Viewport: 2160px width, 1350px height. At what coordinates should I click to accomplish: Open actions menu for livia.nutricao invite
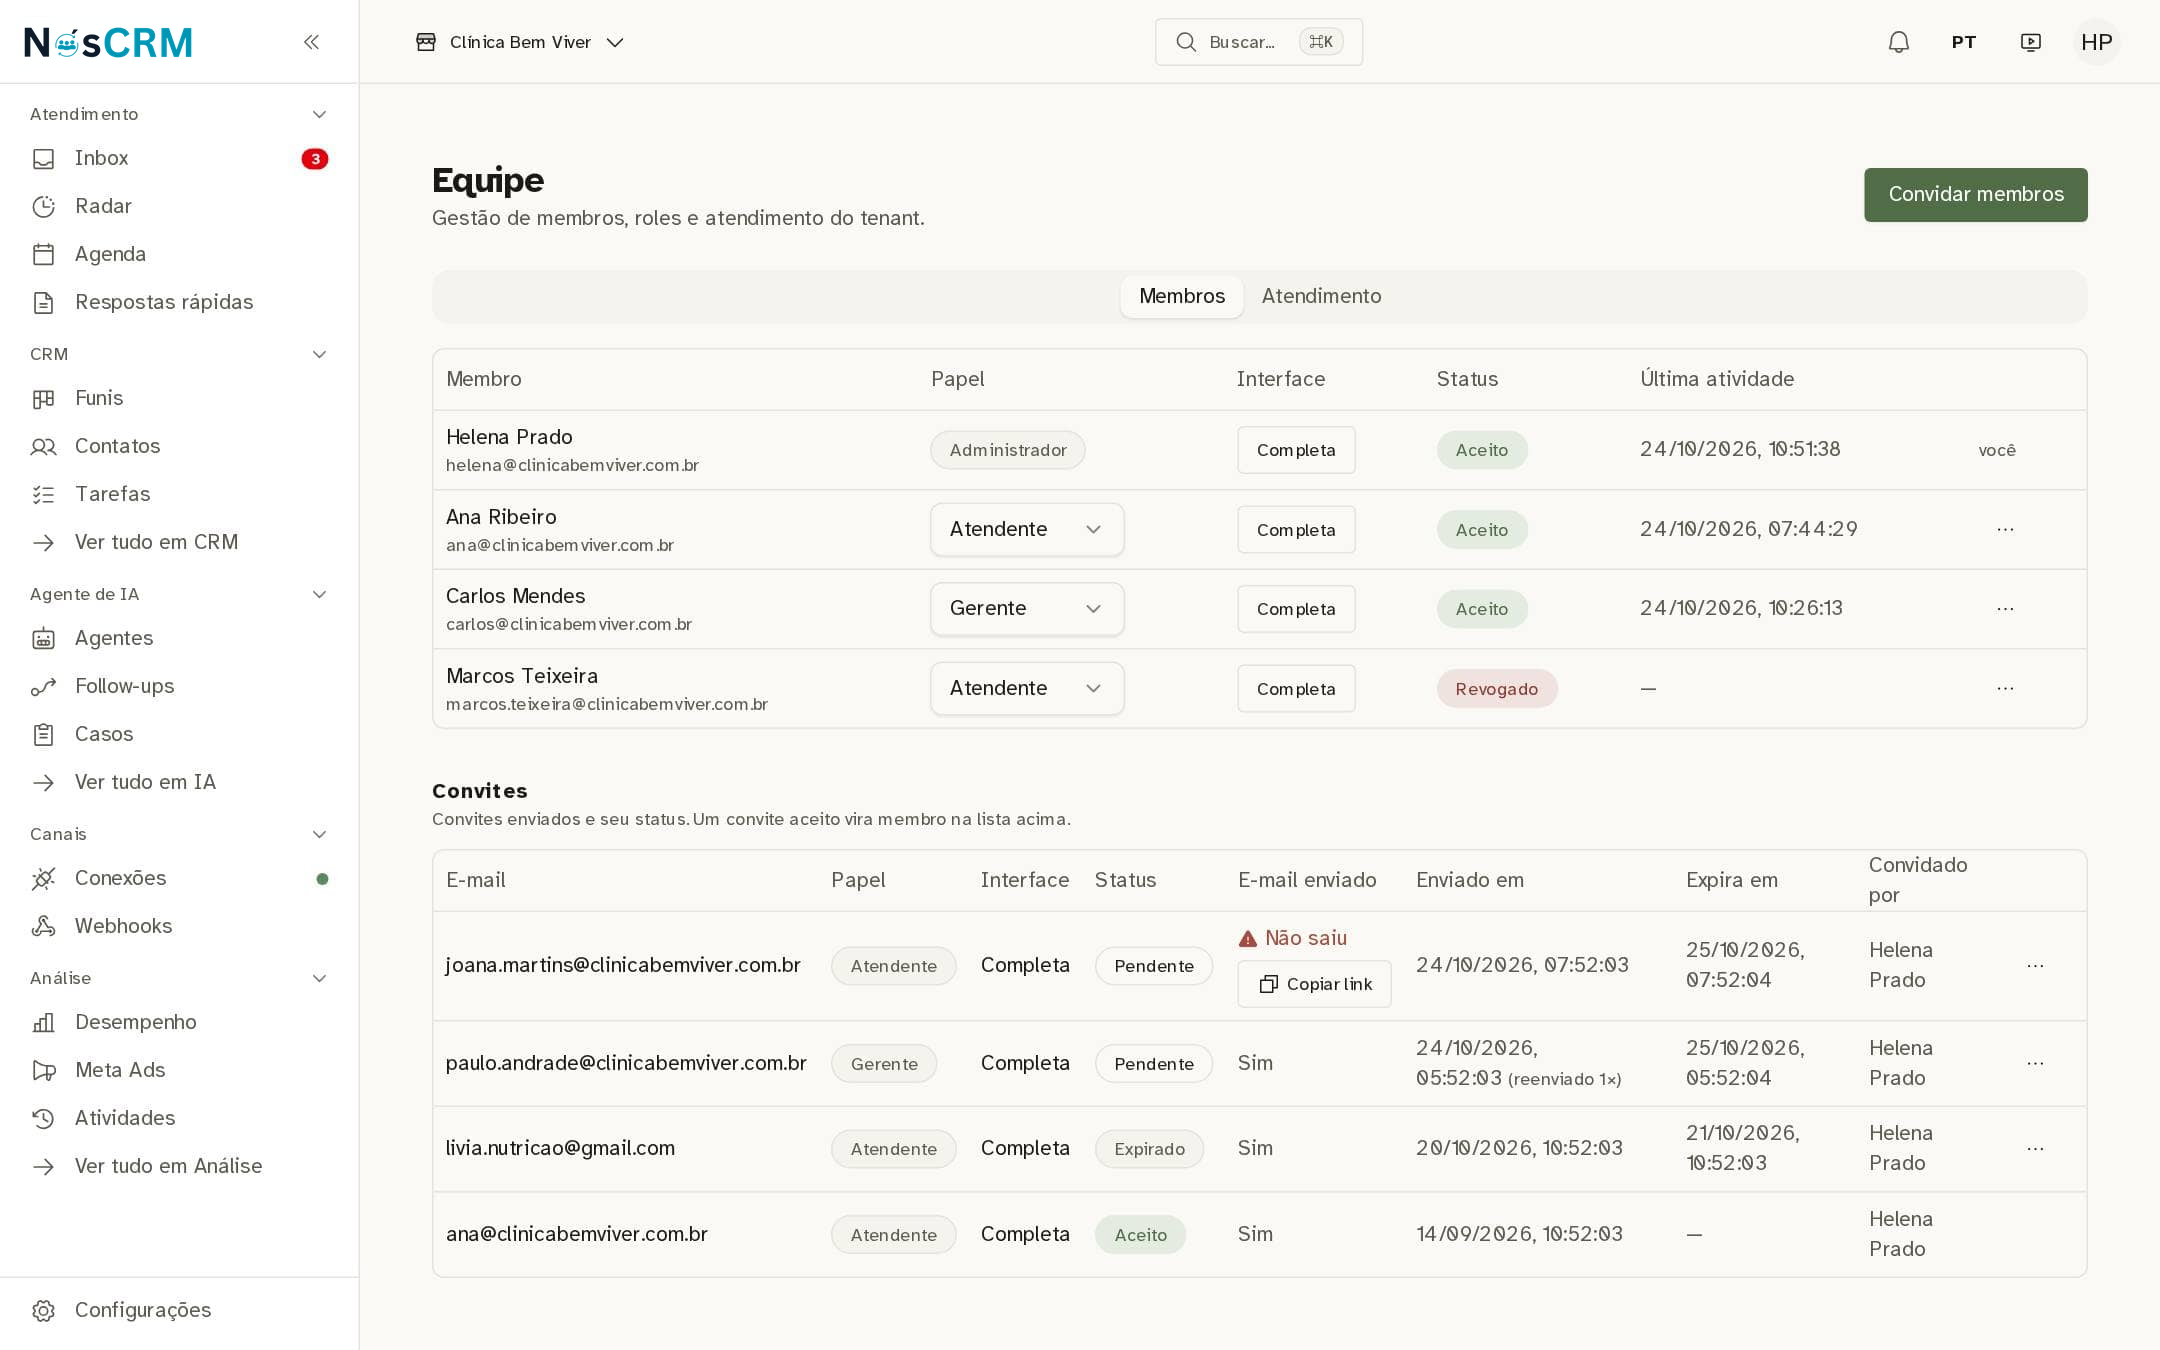point(2035,1149)
